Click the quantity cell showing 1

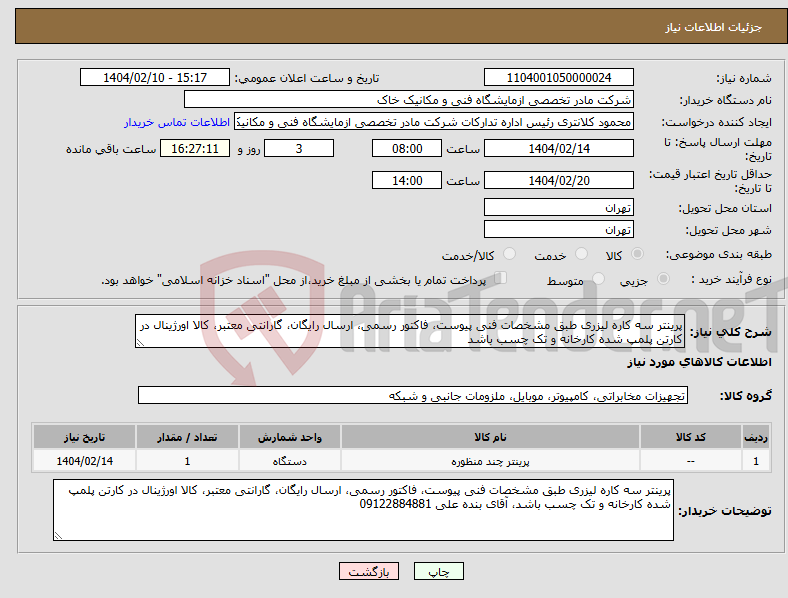coord(187,461)
